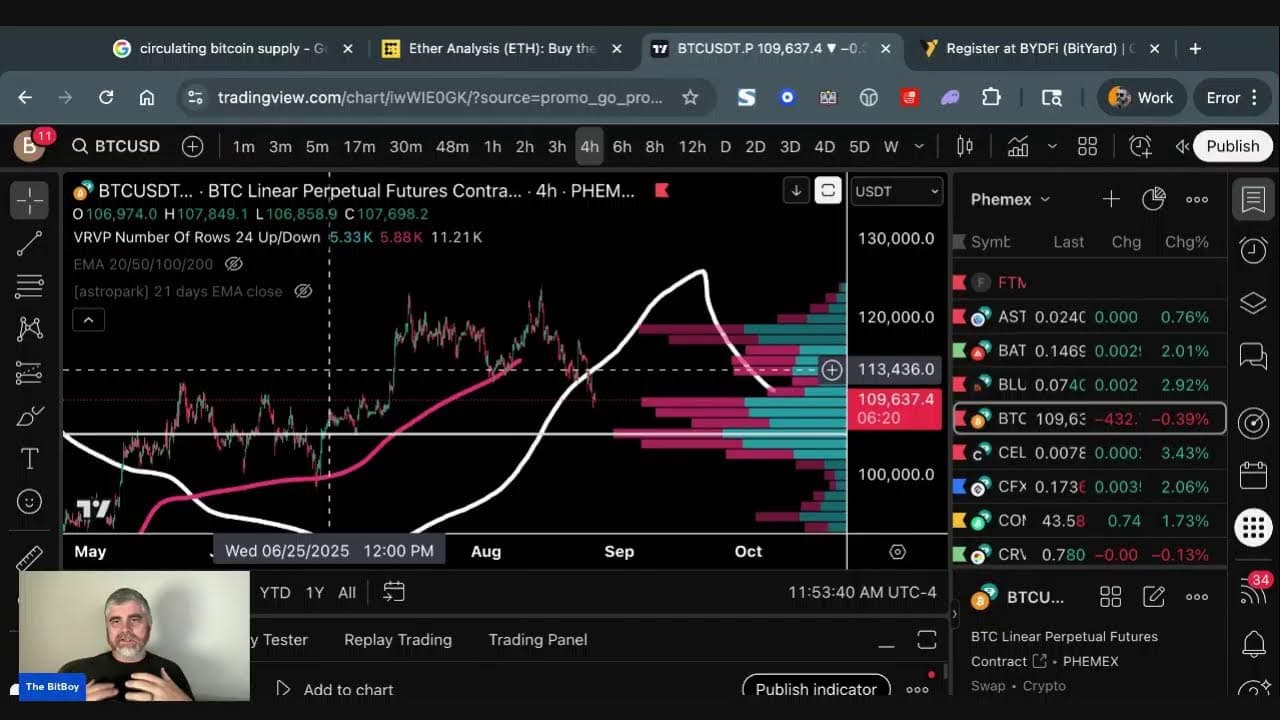
Task: Switch to the 1m timeframe
Action: pos(244,147)
